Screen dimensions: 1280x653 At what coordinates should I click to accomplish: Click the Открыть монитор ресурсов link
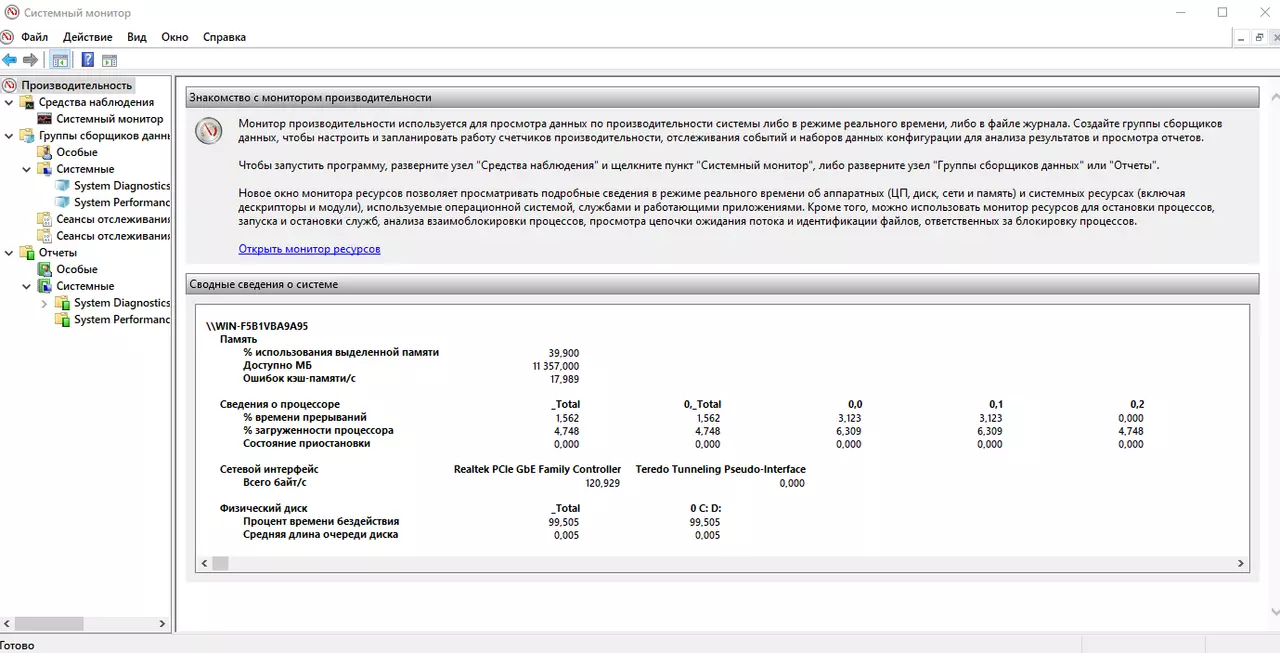[309, 249]
